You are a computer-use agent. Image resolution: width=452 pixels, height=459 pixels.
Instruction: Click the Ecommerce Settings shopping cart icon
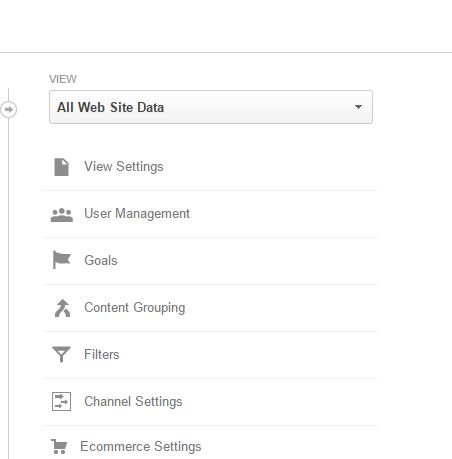click(x=59, y=447)
